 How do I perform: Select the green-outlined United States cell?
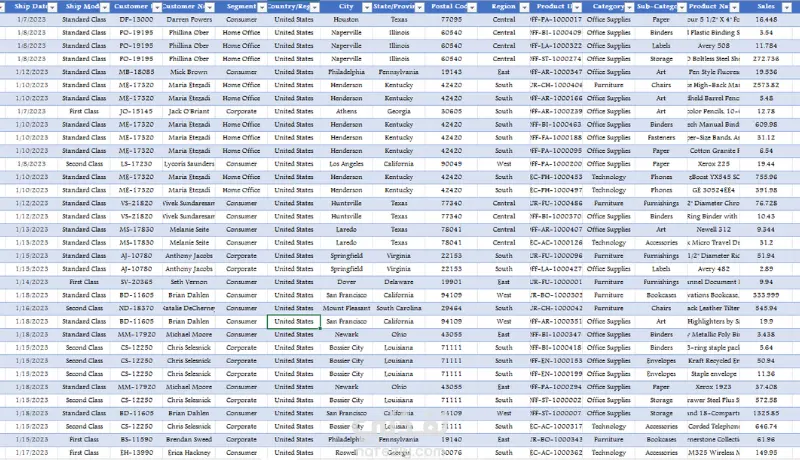click(x=294, y=322)
